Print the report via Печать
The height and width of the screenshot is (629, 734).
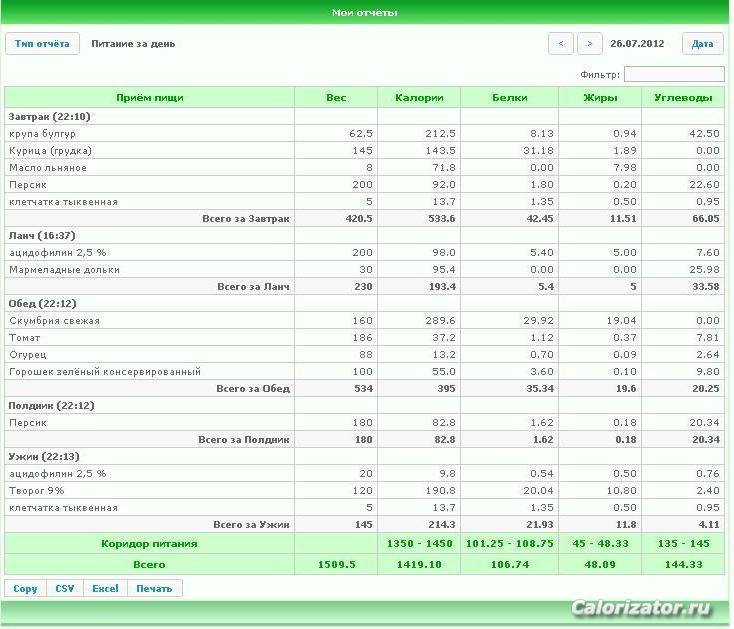pyautogui.click(x=154, y=588)
